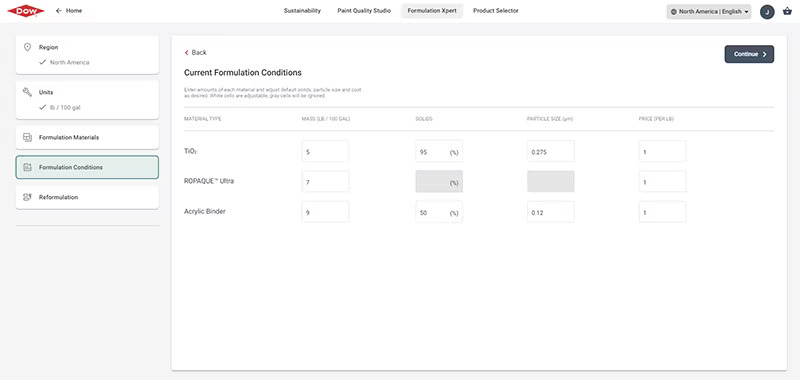Open the Reformulation step

coord(87,197)
